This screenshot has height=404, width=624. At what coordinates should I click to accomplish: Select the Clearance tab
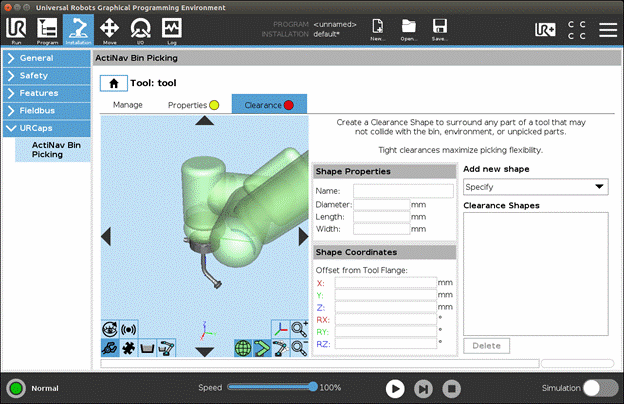coord(269,104)
